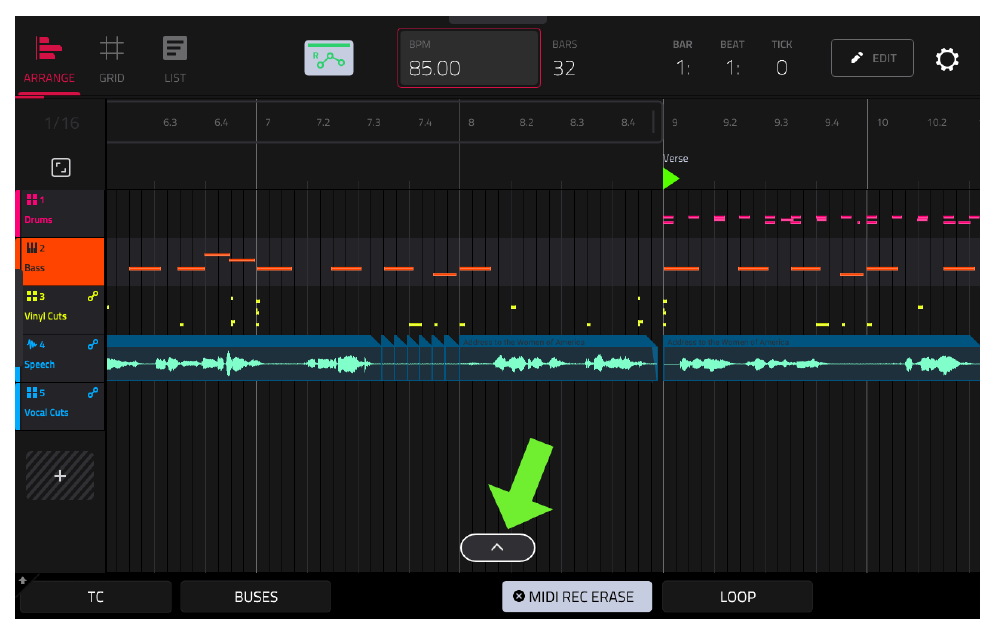Toggle the automation read/write button
This screenshot has height=636, width=996.
(329, 58)
